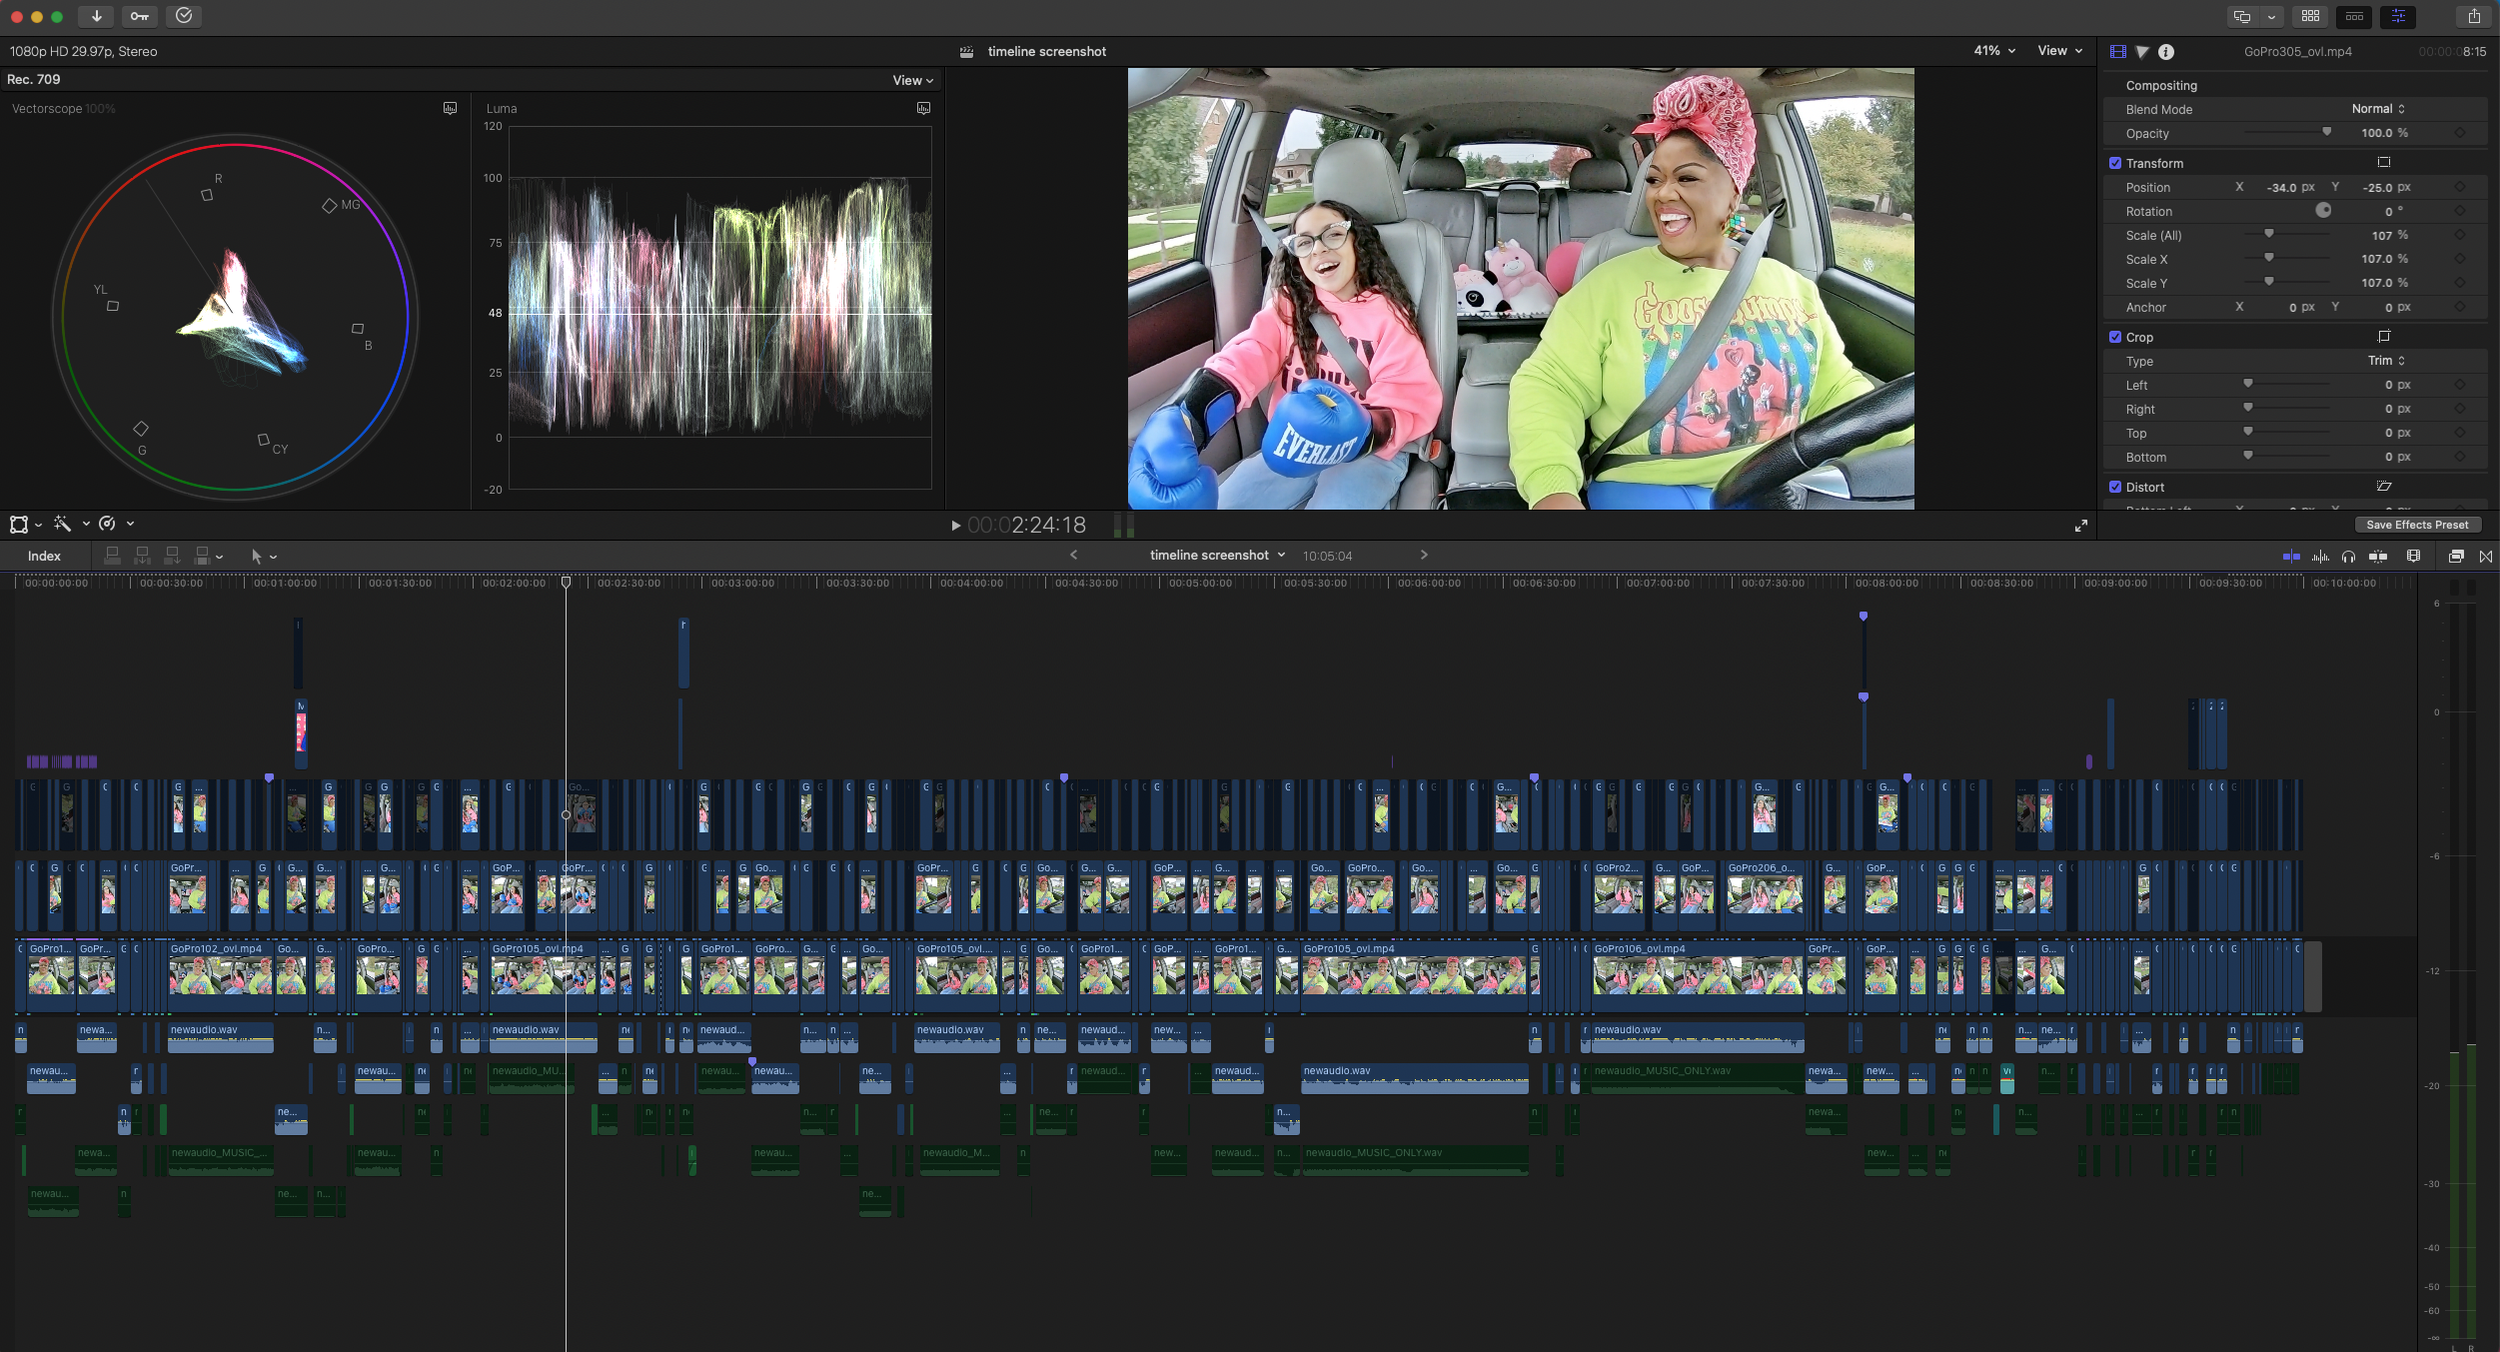
Task: Enable fullscreen viewer arrows icon
Action: click(x=2081, y=525)
